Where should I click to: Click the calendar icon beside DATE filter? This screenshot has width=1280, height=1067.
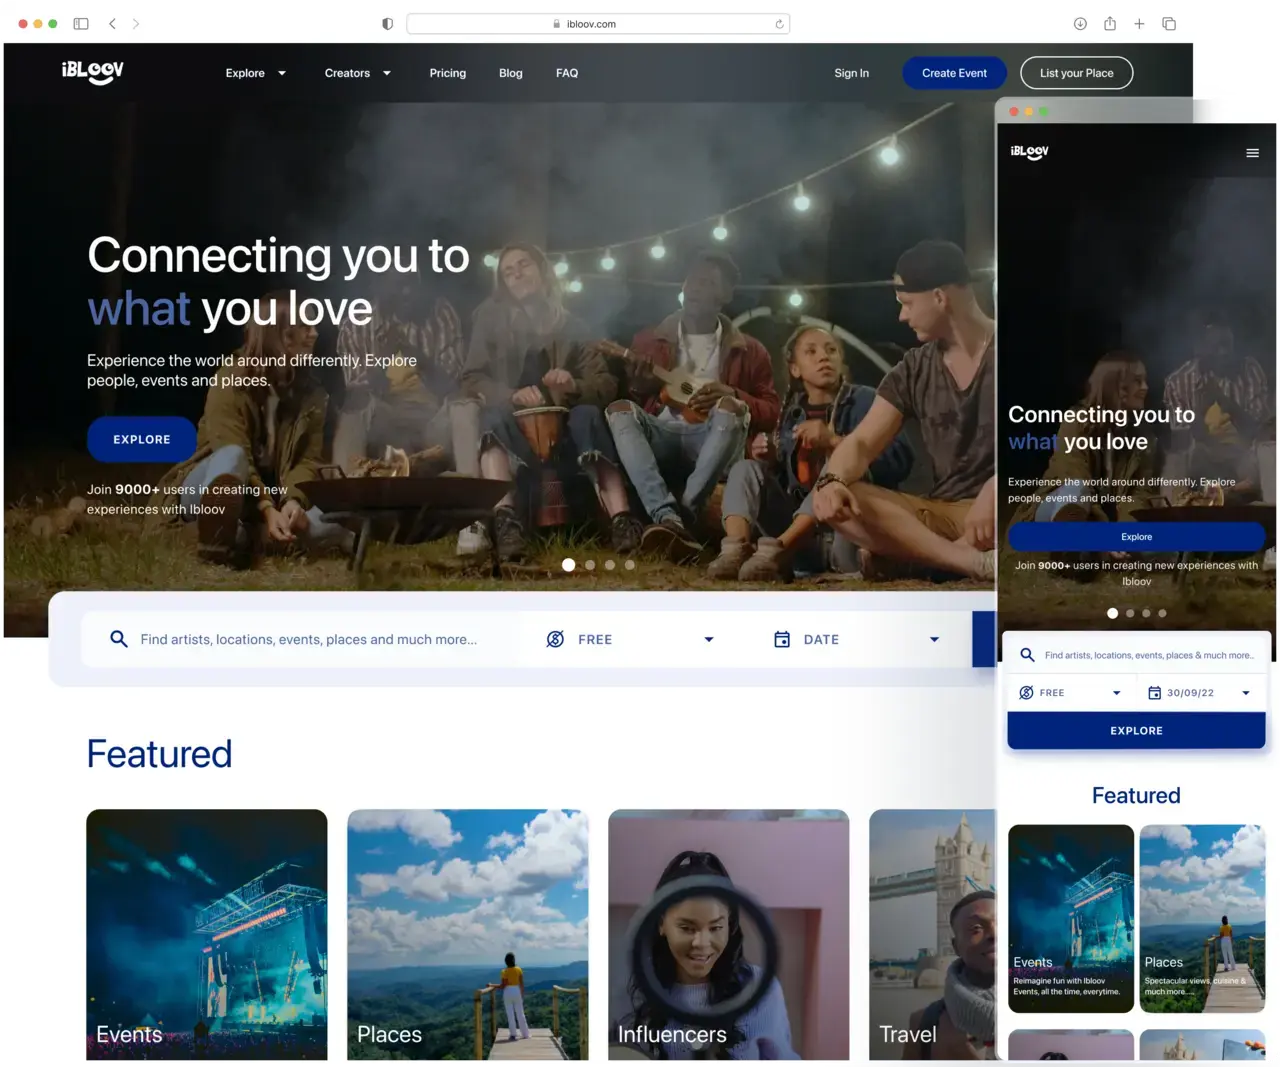point(781,639)
